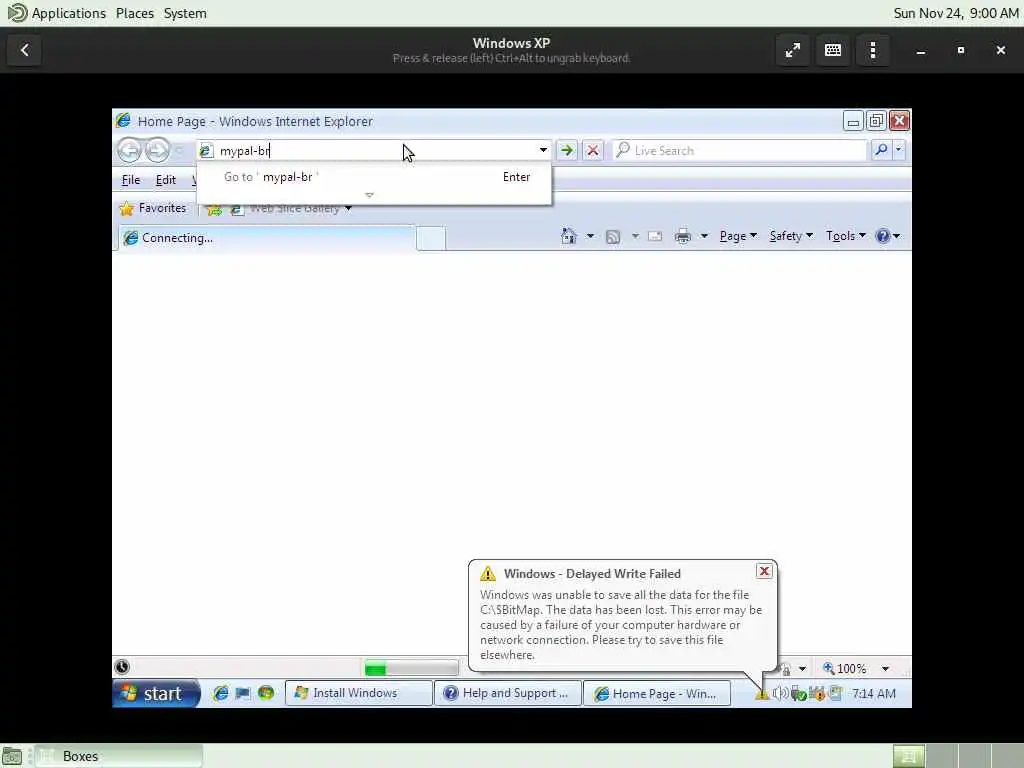Screen dimensions: 1024x768
Task: Close the Delayed Write Failed balloon
Action: (x=764, y=571)
